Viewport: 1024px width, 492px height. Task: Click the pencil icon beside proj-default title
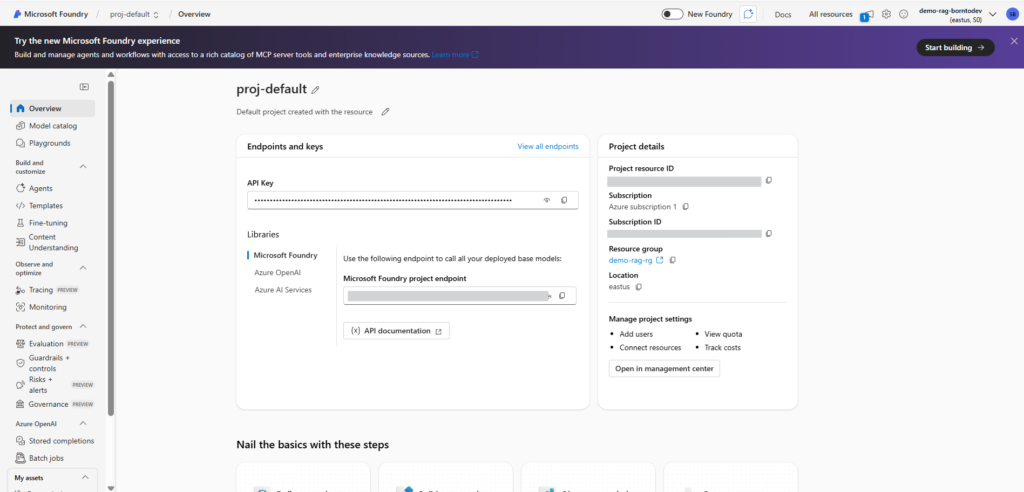(316, 90)
